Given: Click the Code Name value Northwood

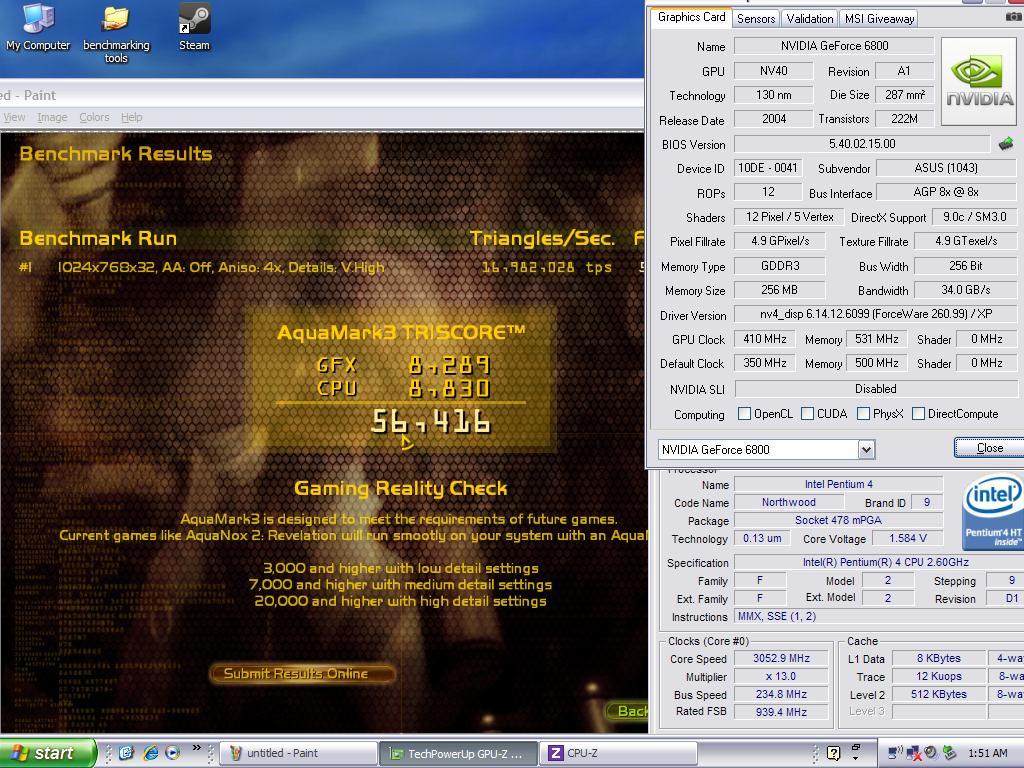Looking at the screenshot, I should coord(788,502).
